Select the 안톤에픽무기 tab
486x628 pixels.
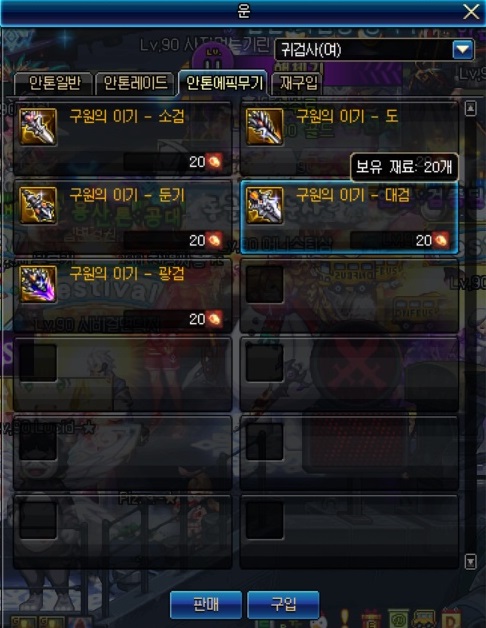tap(223, 83)
